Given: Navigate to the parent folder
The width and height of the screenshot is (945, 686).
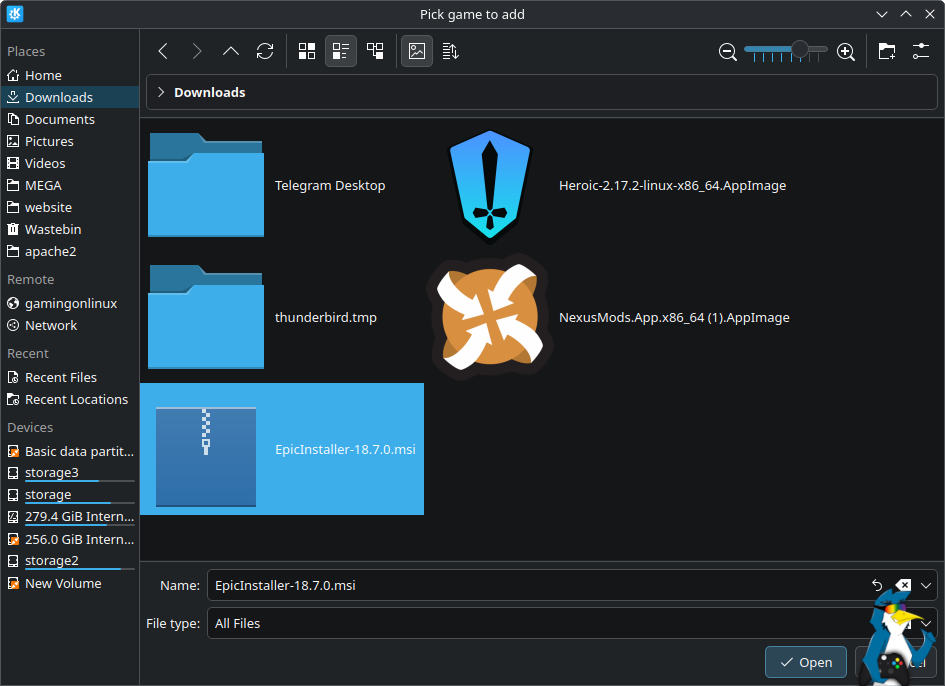Looking at the screenshot, I should (x=231, y=51).
